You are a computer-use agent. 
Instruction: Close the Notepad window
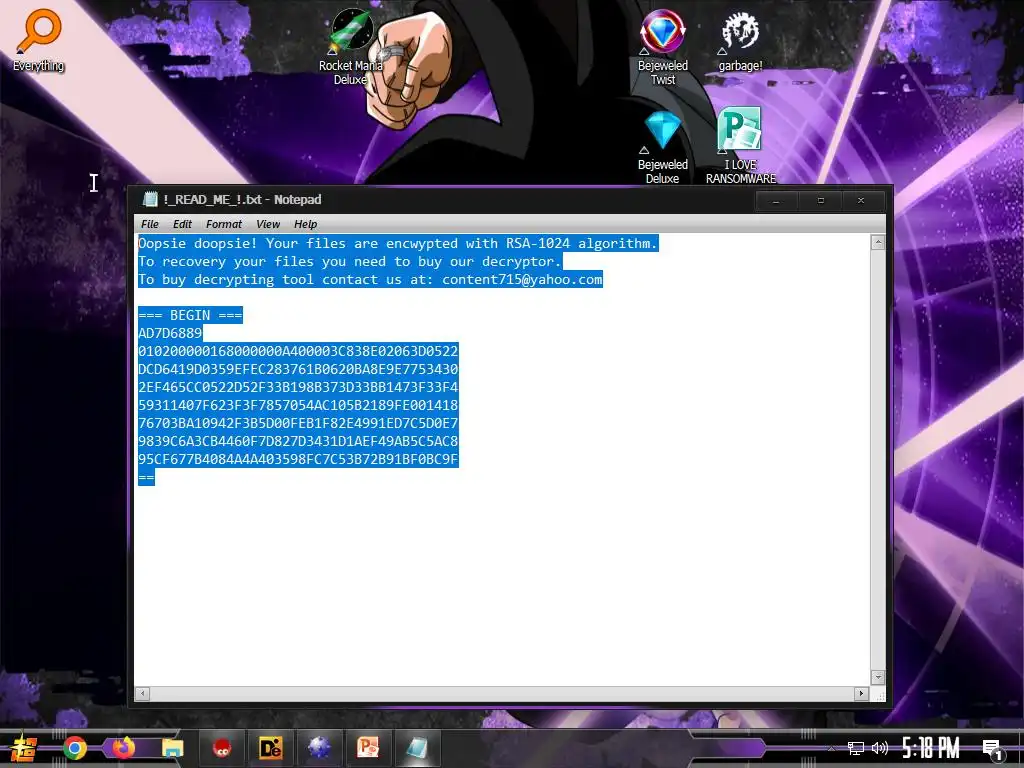point(861,200)
